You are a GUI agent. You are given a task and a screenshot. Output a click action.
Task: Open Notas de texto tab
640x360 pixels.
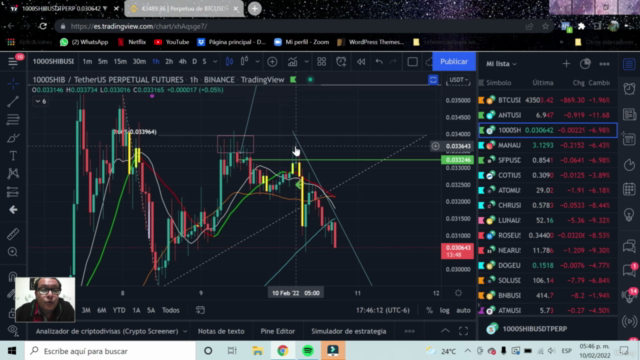point(221,331)
